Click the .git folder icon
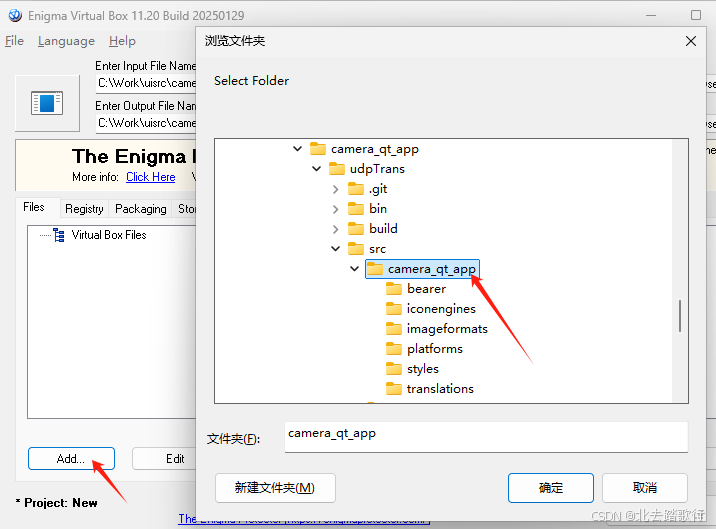Screen dimensions: 716x529 click(356, 189)
